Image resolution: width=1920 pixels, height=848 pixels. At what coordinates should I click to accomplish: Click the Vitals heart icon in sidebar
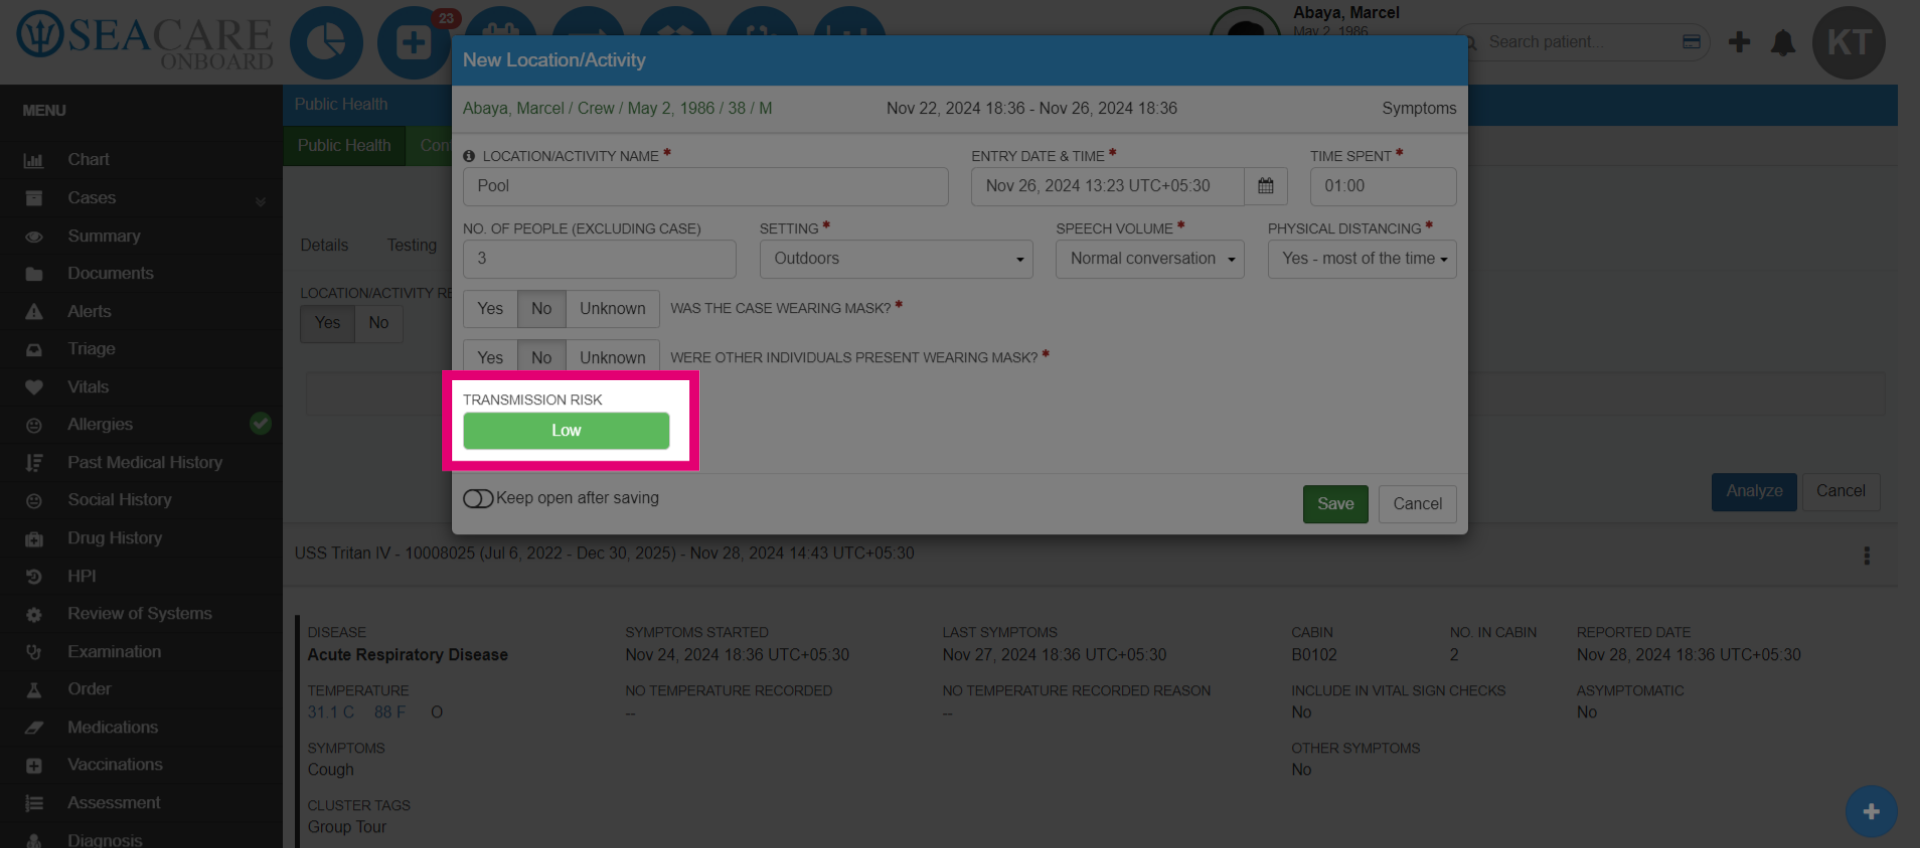pos(34,387)
